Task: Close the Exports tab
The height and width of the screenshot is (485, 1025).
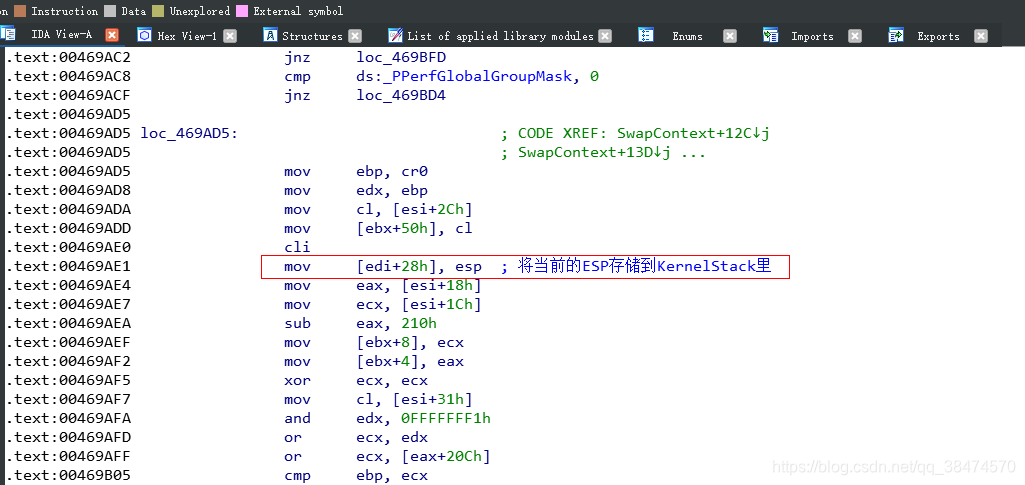Action: click(x=981, y=36)
